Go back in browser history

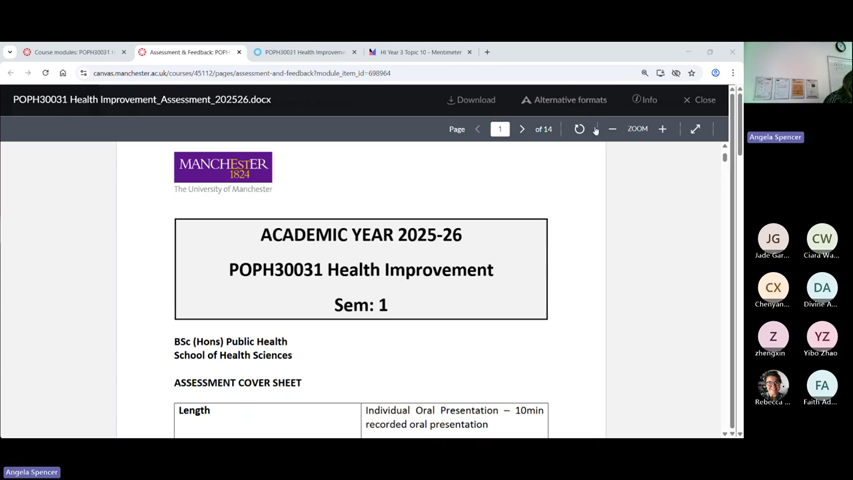click(11, 73)
